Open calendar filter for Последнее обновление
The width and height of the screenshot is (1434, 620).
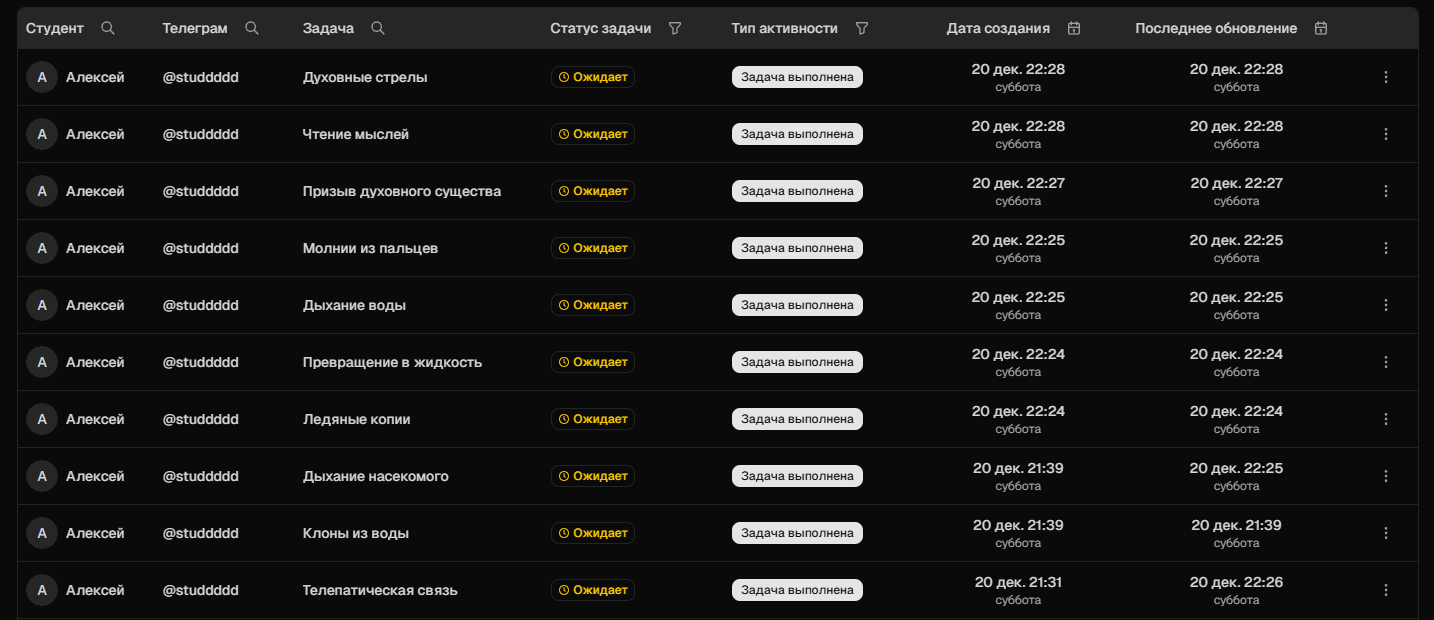click(1321, 29)
